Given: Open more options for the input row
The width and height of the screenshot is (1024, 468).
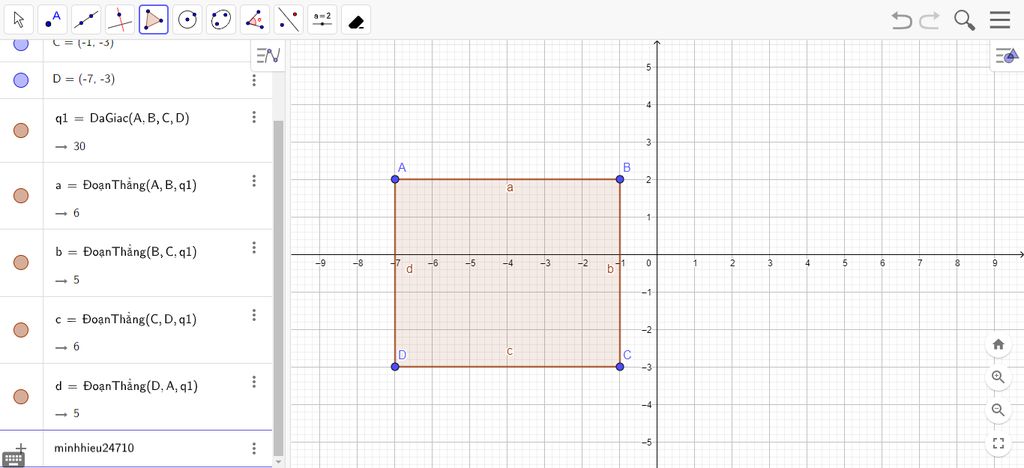Looking at the screenshot, I should [x=254, y=448].
